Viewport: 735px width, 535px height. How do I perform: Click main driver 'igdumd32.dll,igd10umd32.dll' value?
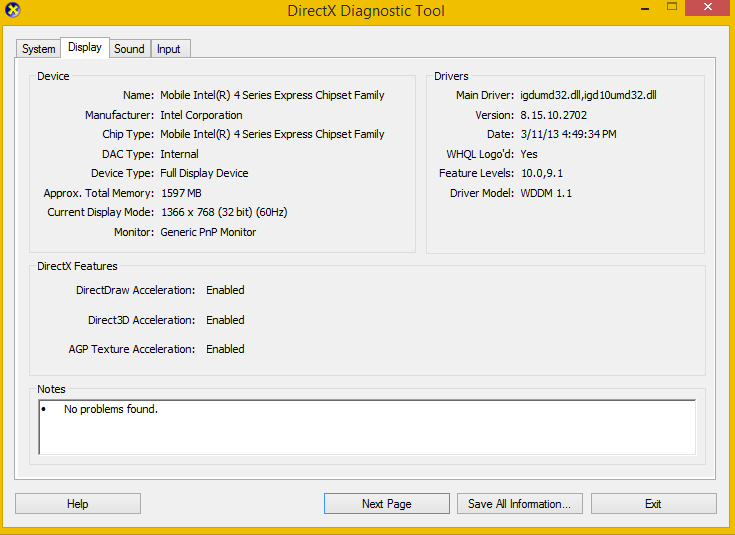[x=588, y=95]
